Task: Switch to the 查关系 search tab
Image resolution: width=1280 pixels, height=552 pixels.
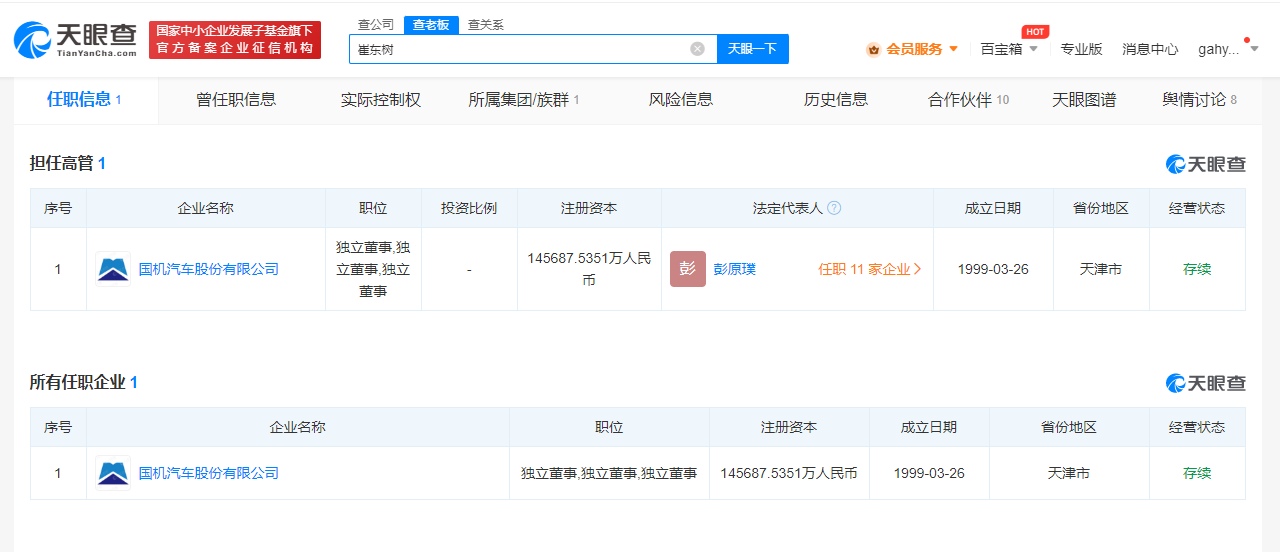Action: [486, 25]
